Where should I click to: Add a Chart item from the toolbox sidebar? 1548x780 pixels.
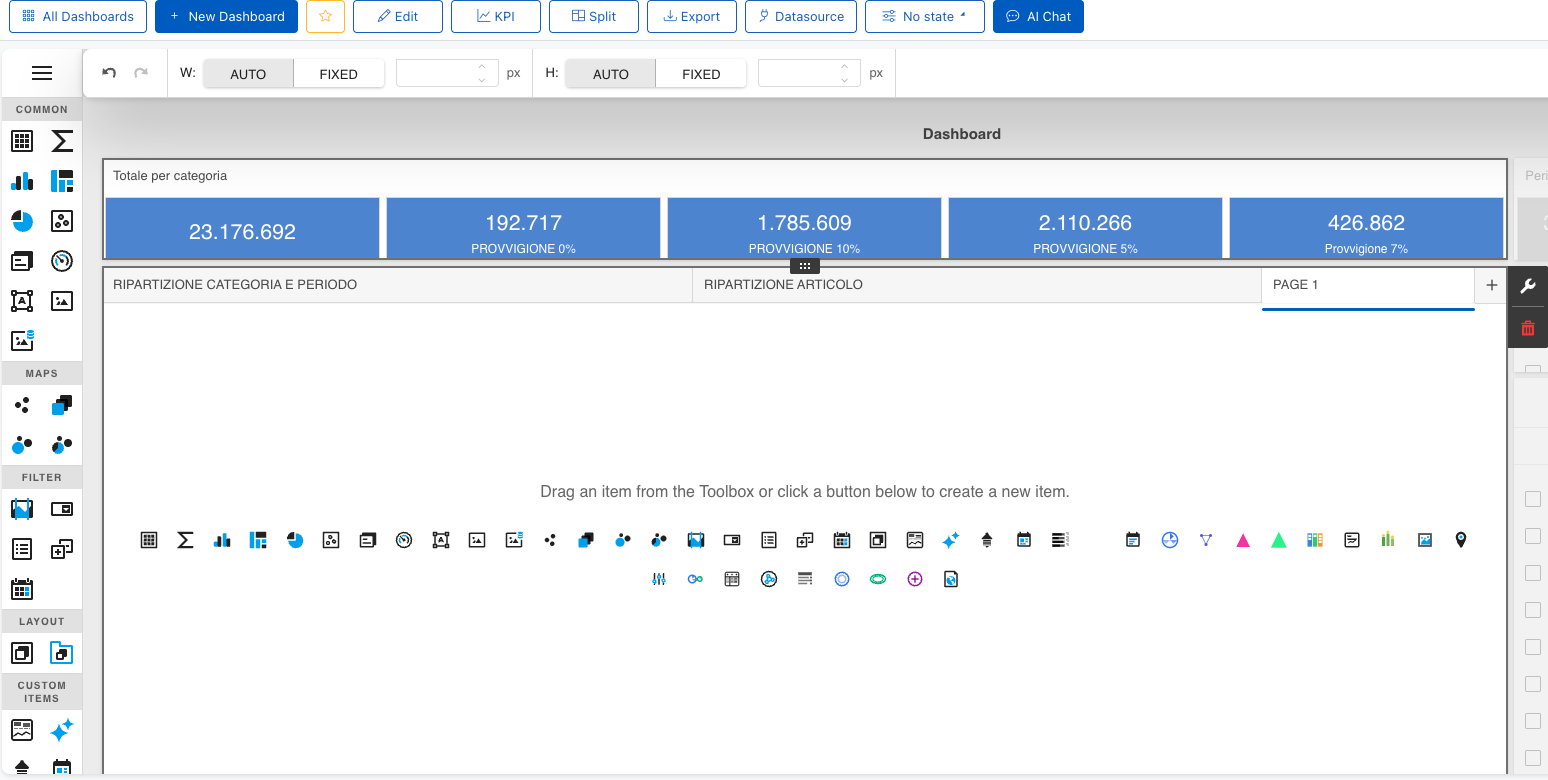click(x=22, y=181)
